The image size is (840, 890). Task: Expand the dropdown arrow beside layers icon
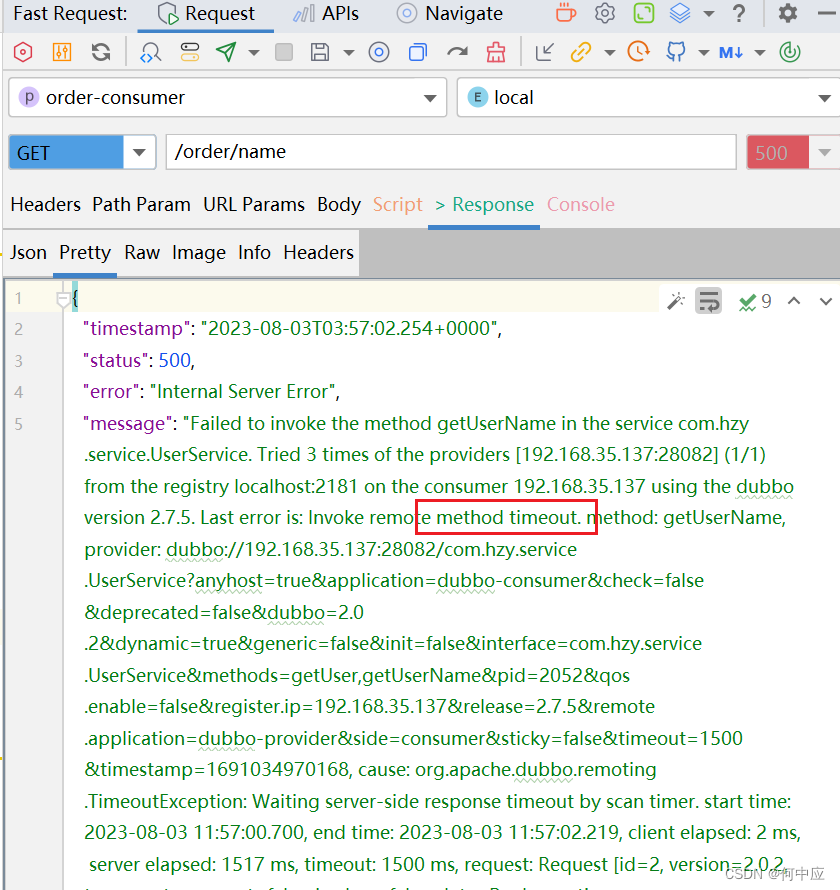pyautogui.click(x=709, y=14)
